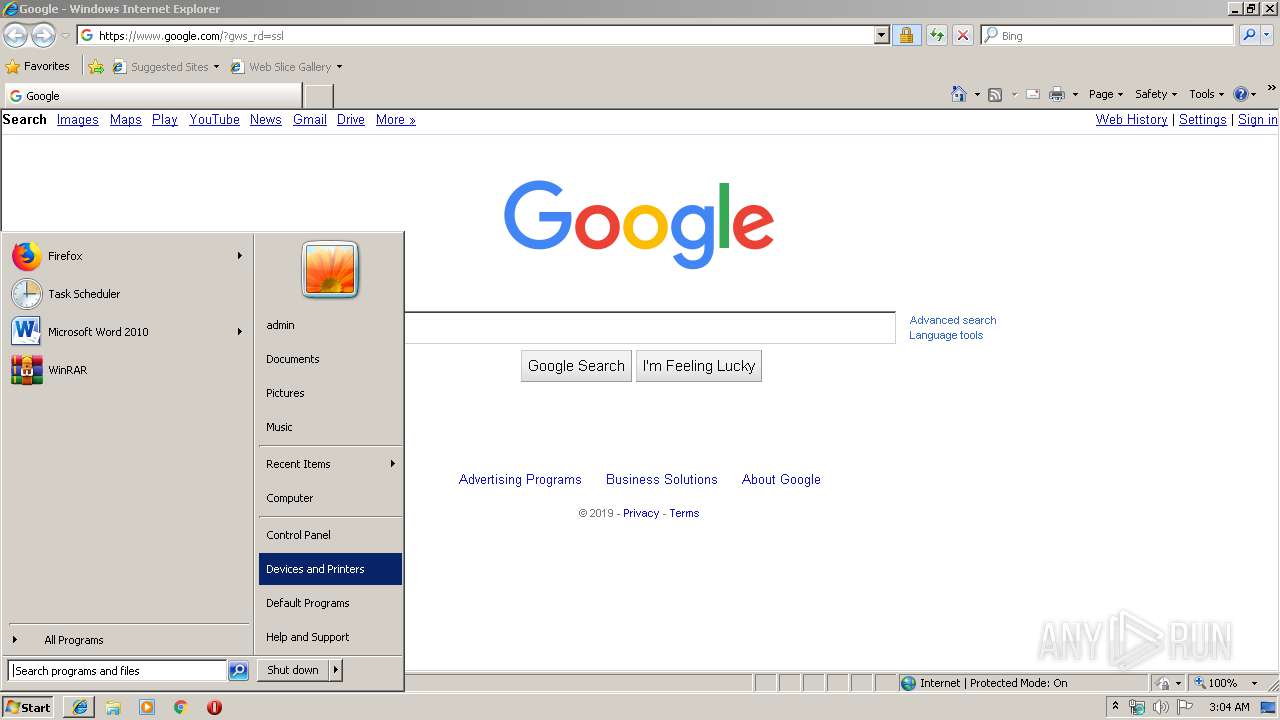Screen dimensions: 1280x720
Task: Go forward with the IE Forward arrow
Action: tap(43, 35)
